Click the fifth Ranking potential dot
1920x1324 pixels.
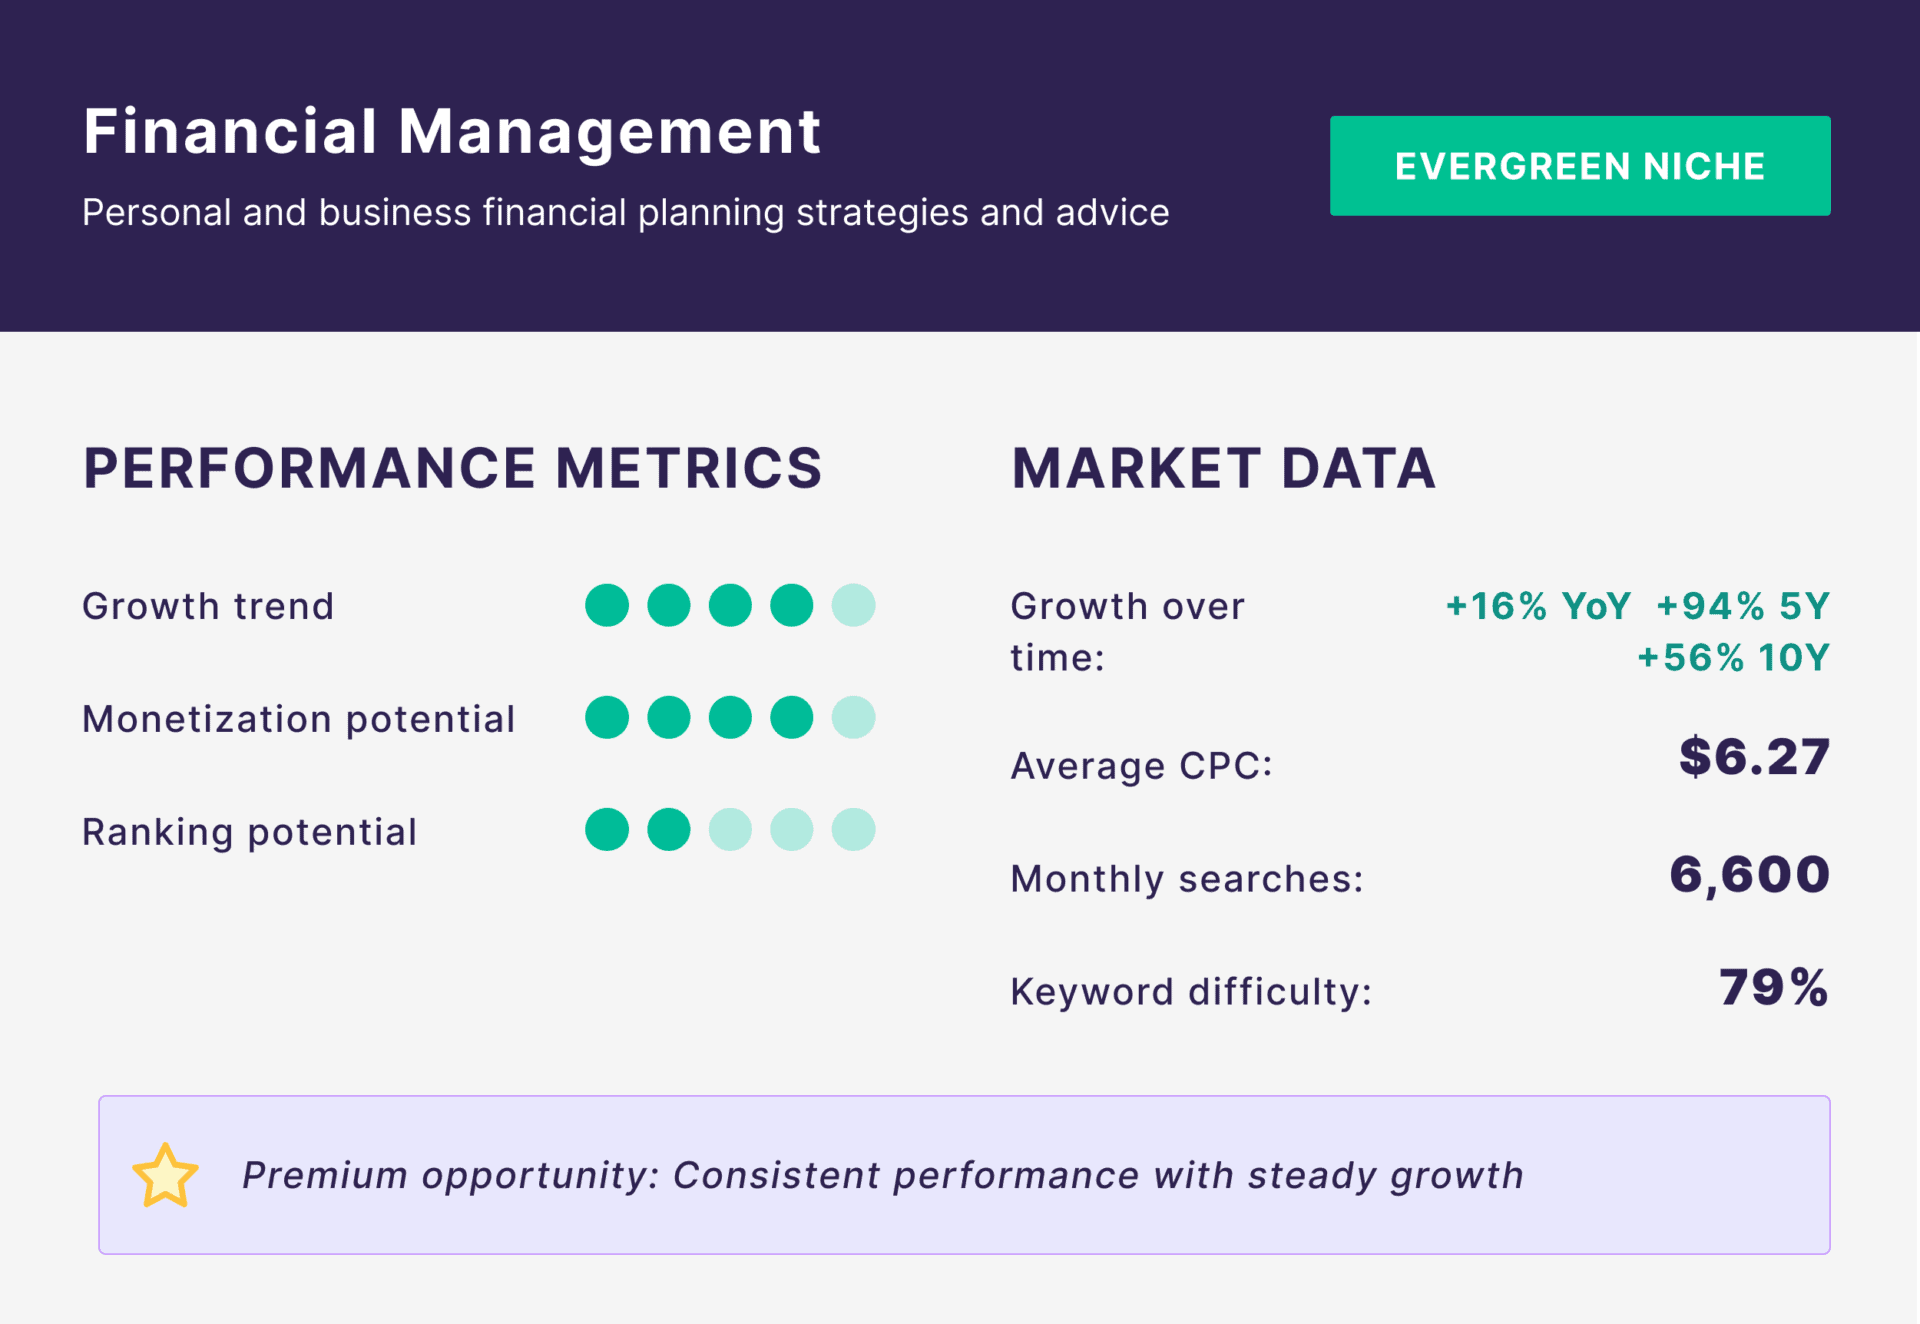(x=853, y=830)
